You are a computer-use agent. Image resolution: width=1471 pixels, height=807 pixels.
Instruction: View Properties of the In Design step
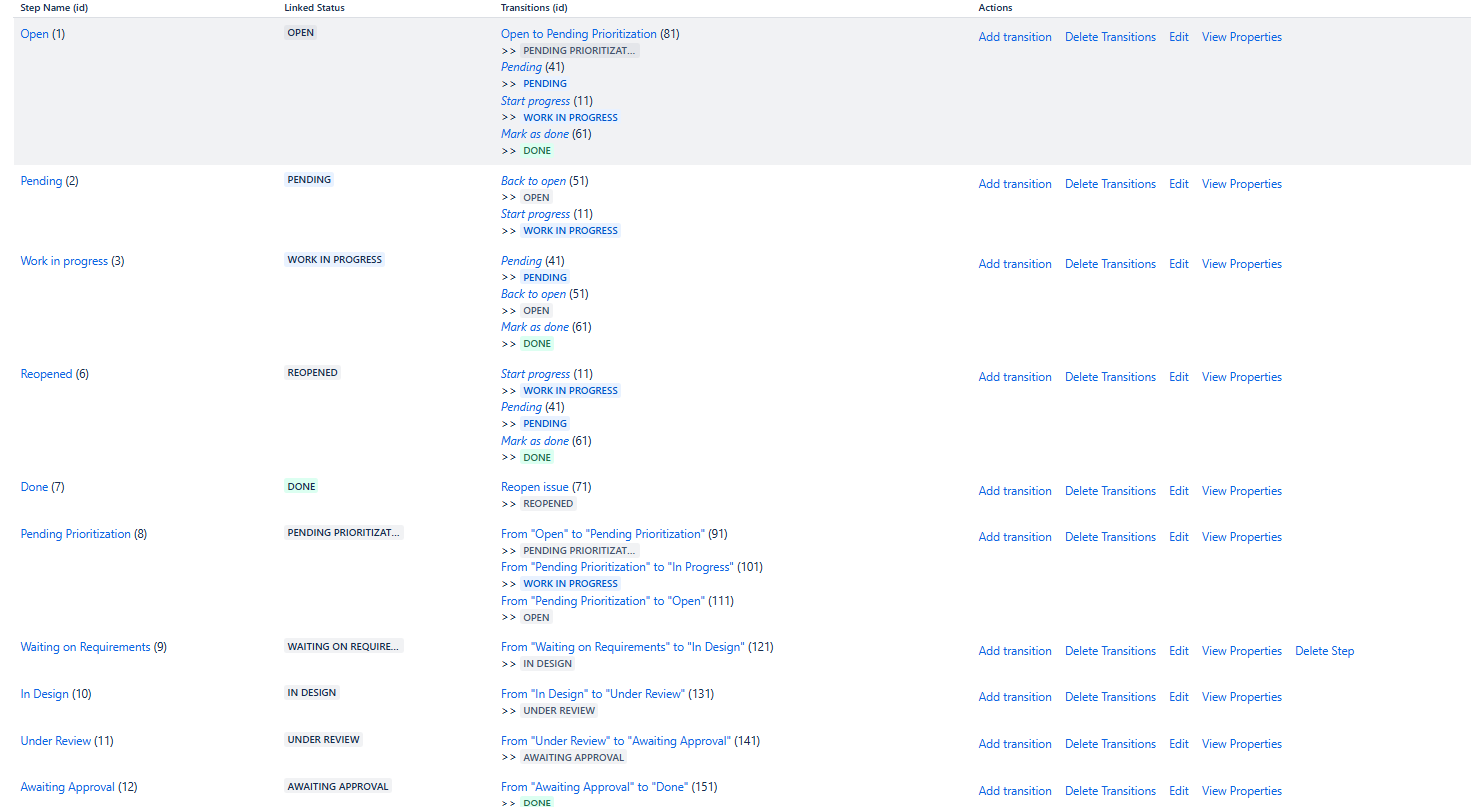coord(1242,697)
